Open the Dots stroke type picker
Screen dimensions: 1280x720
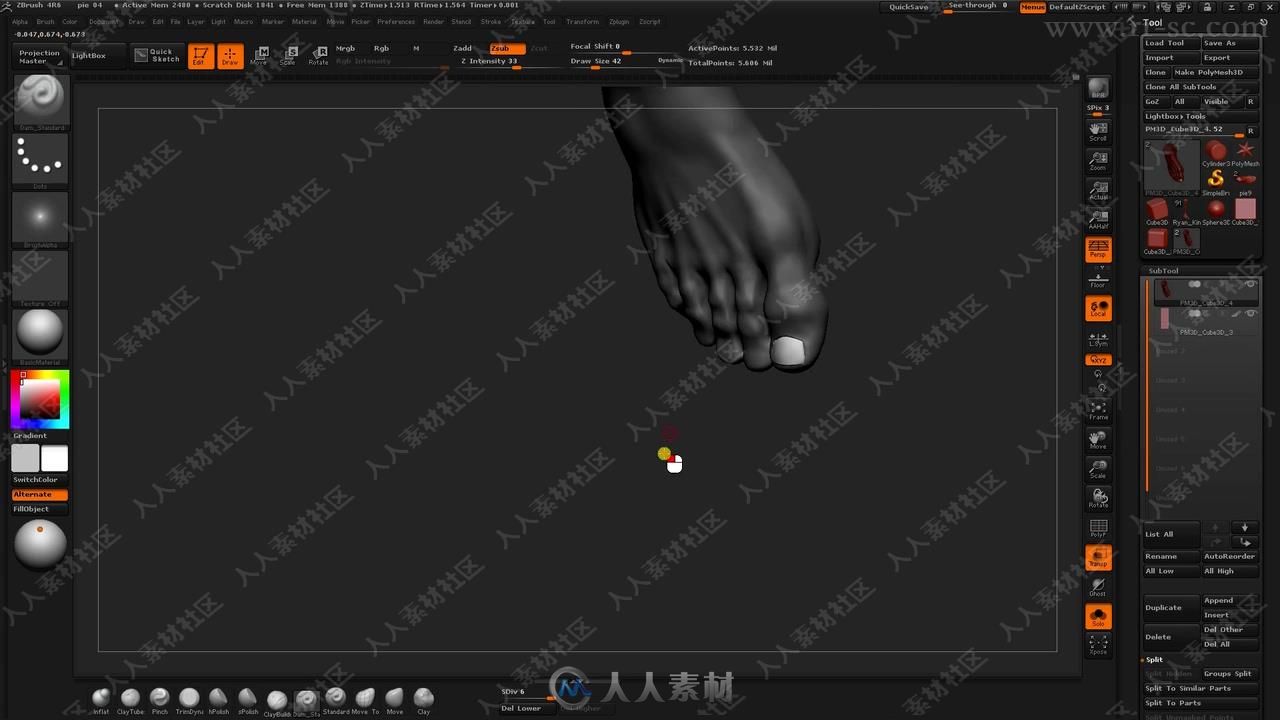coord(41,161)
